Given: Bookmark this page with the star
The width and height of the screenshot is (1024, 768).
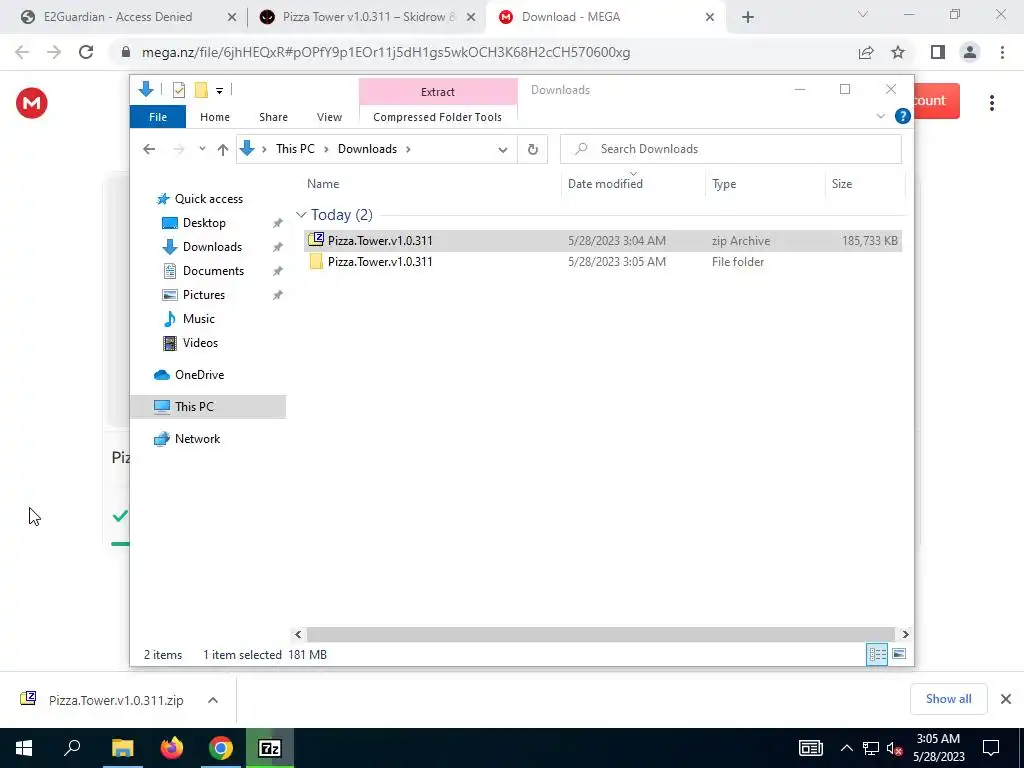Looking at the screenshot, I should pyautogui.click(x=898, y=52).
